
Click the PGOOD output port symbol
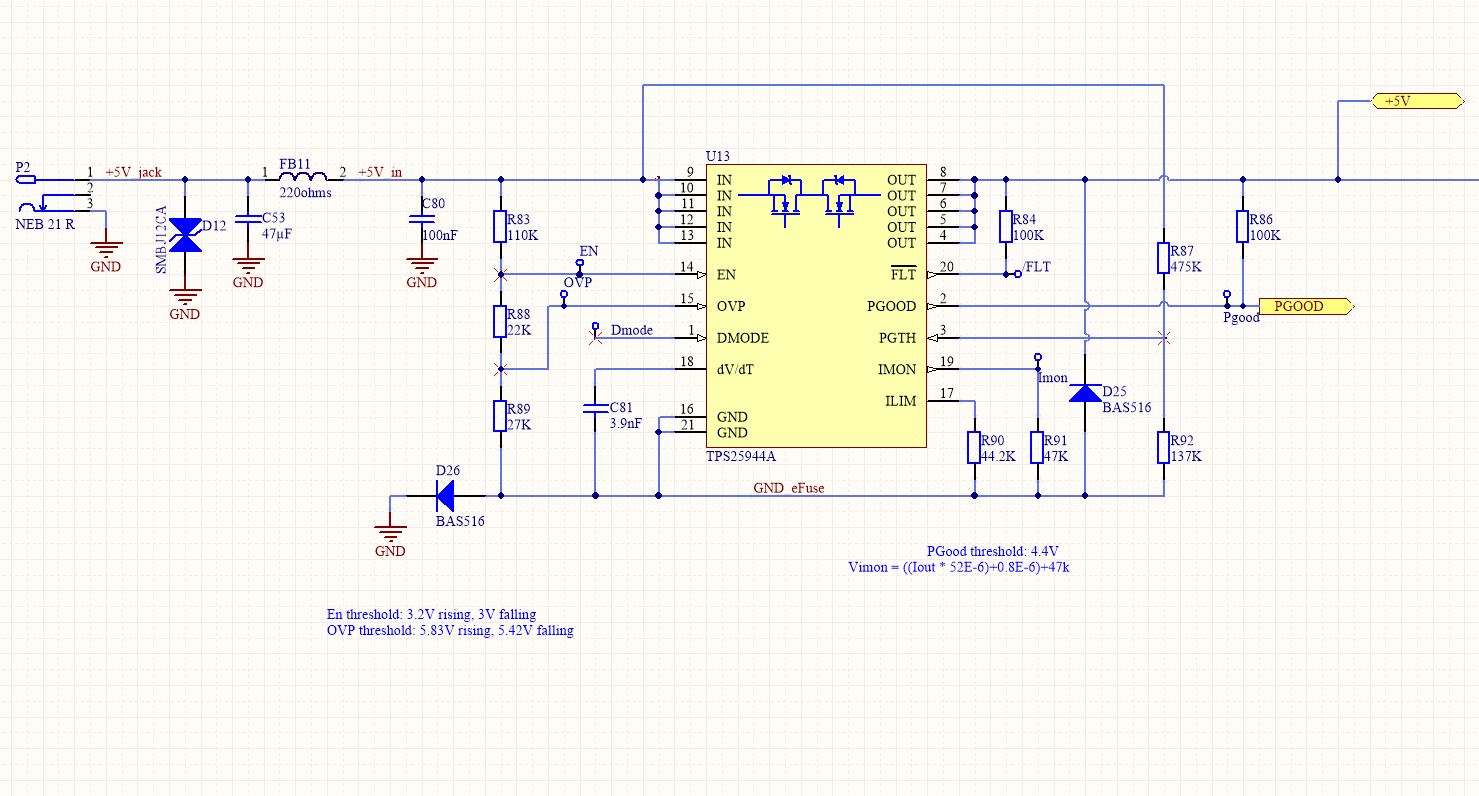(1305, 306)
